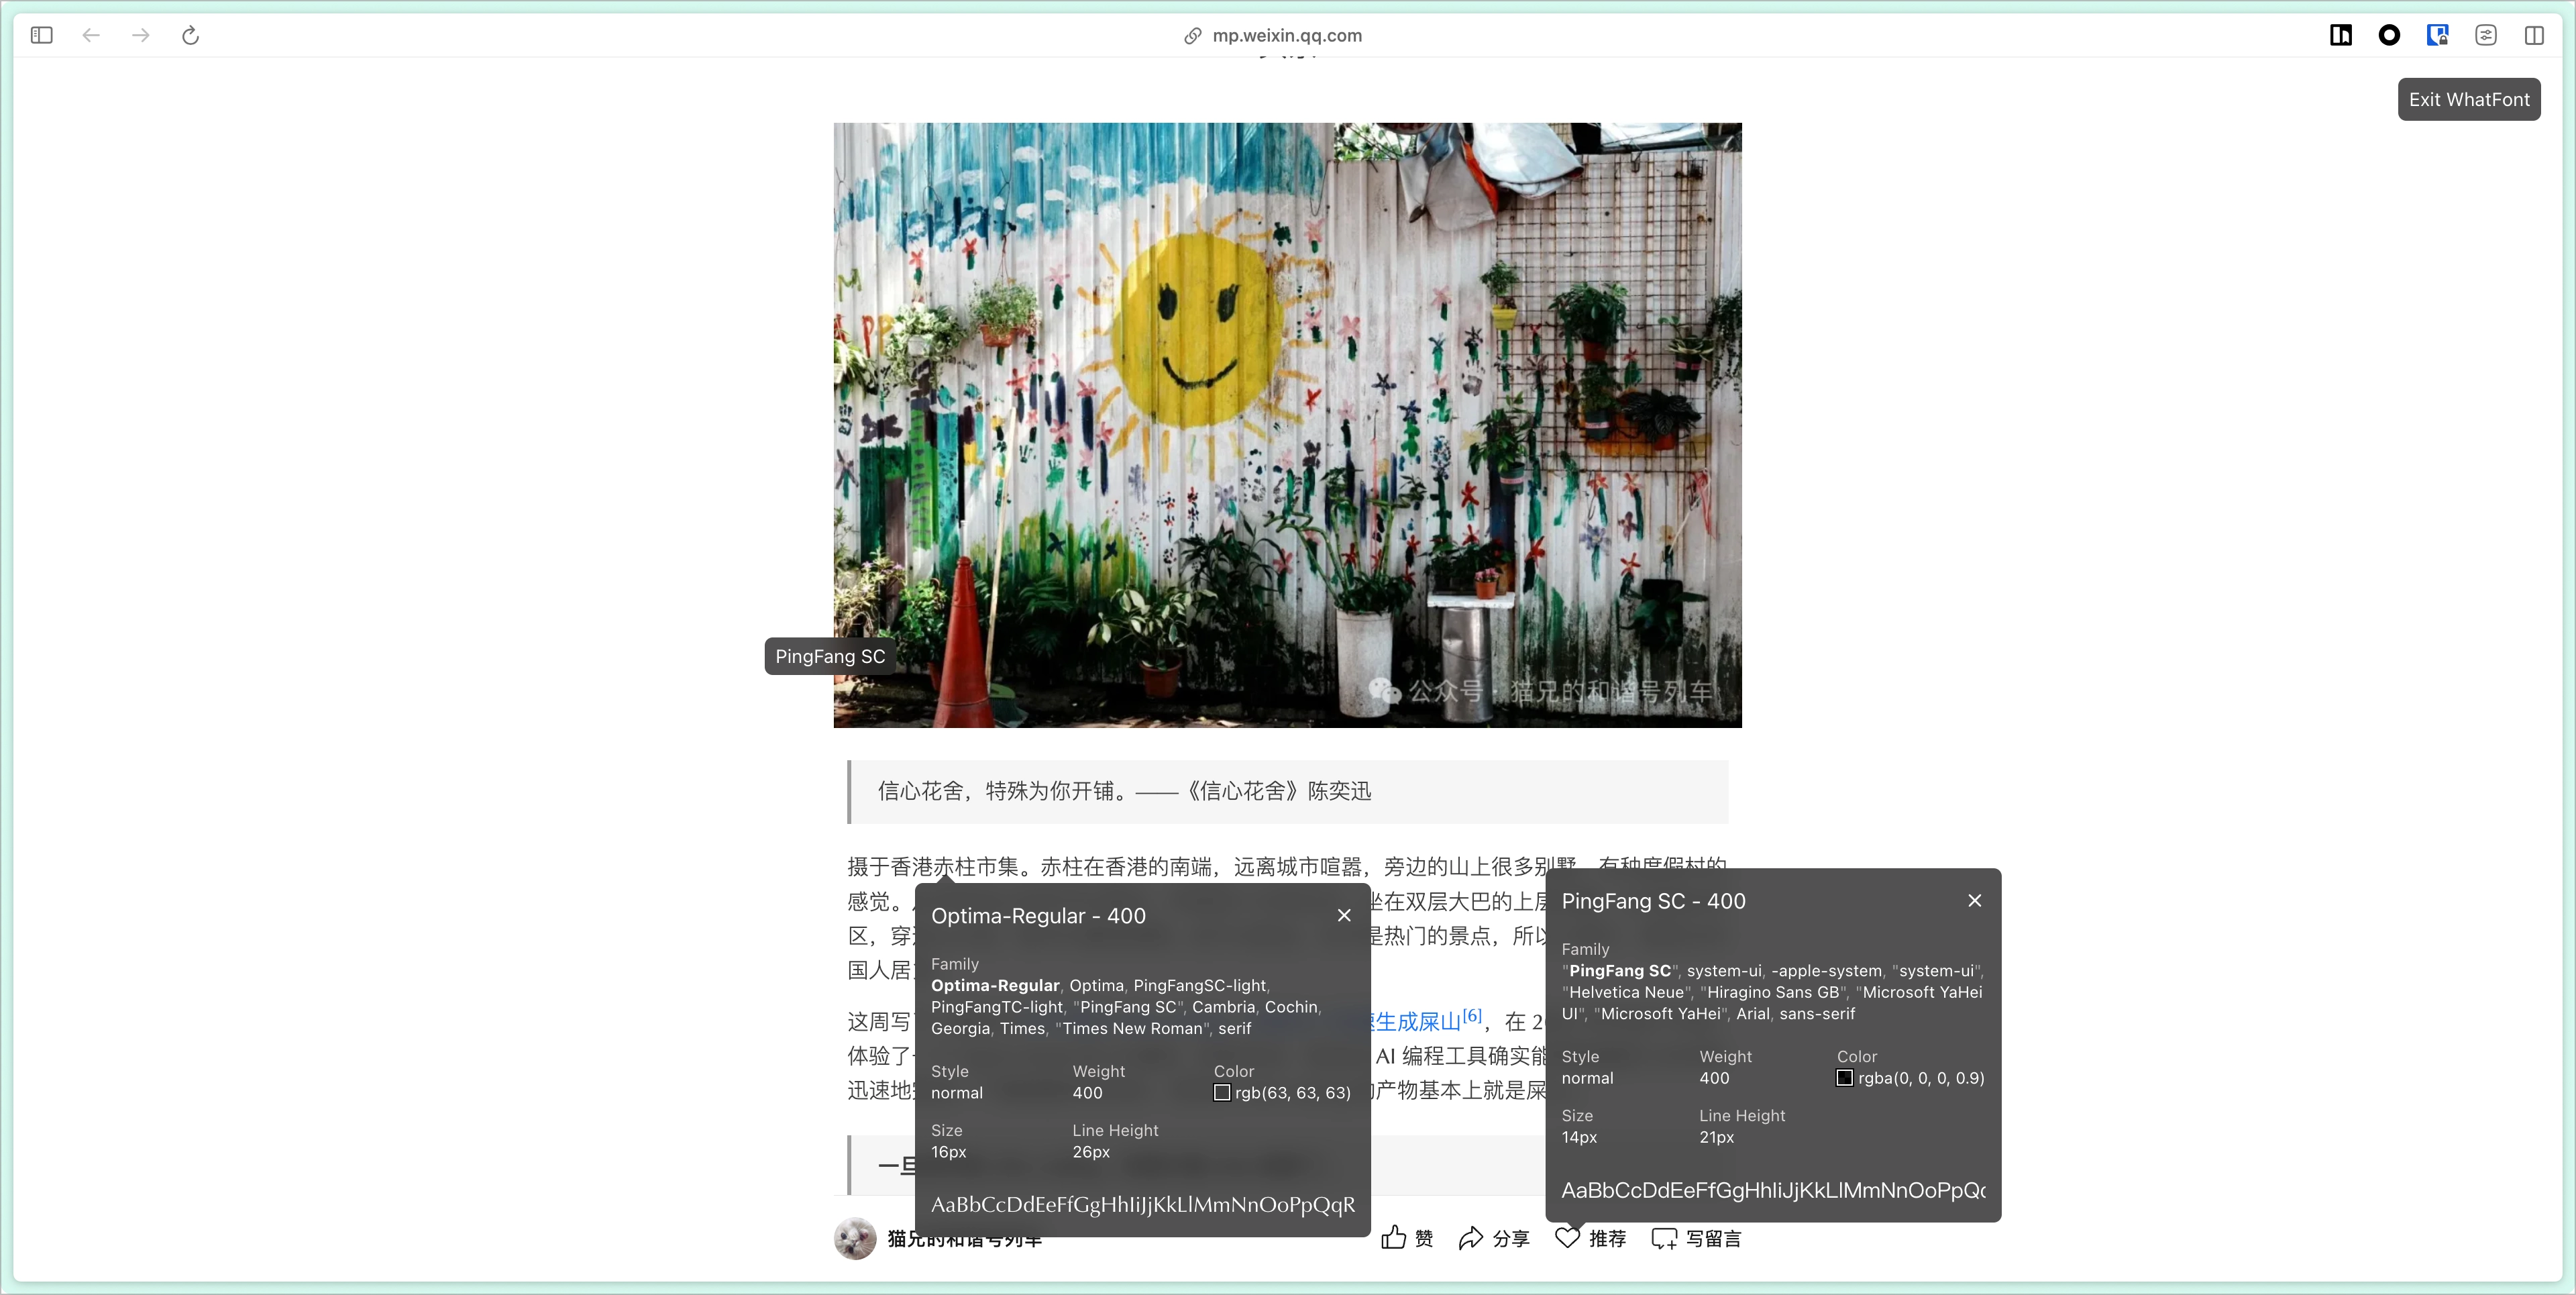
Task: Click the 写留言 label
Action: (1713, 1238)
